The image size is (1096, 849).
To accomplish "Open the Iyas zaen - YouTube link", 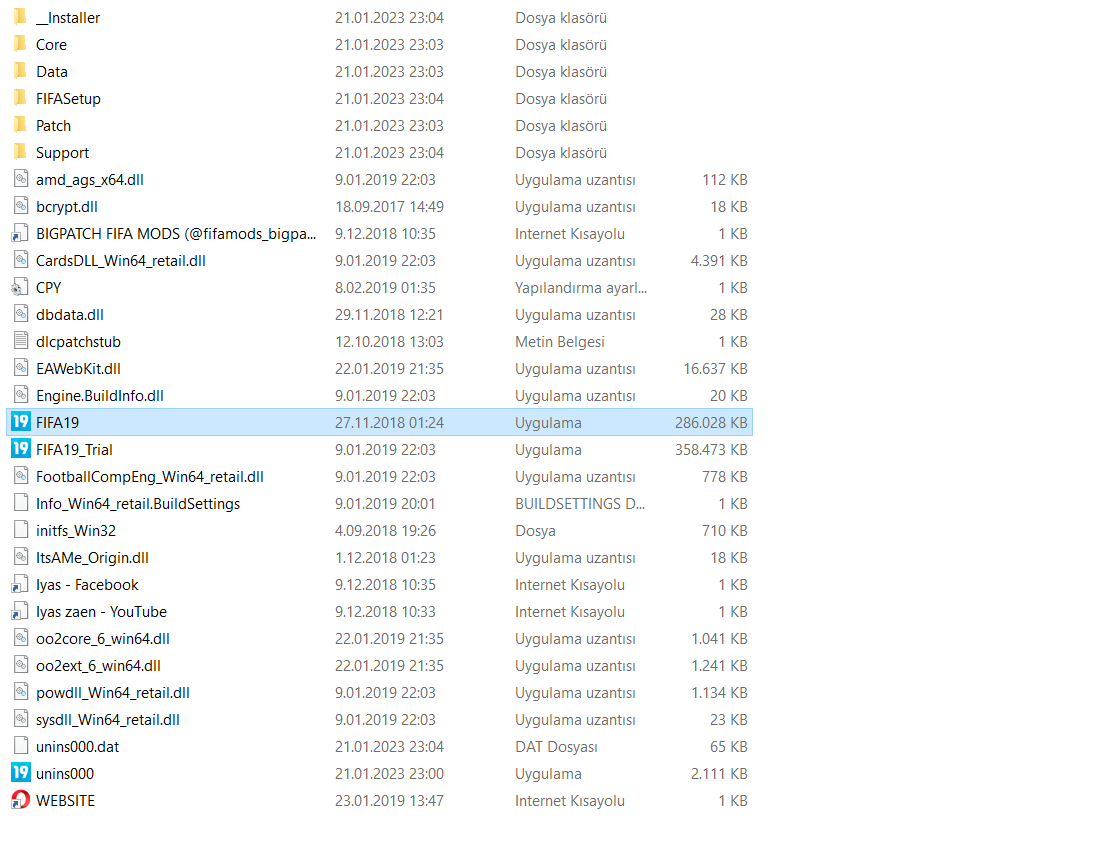I will coord(20,611).
